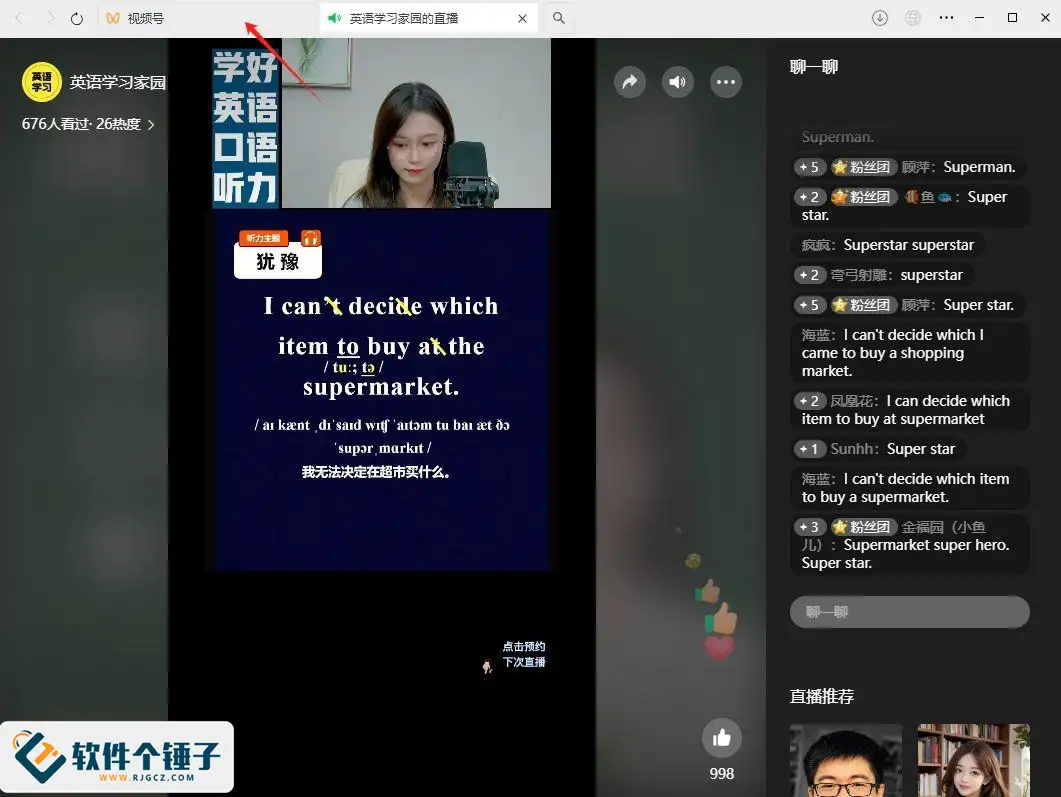The width and height of the screenshot is (1061, 797).
Task: Reload the page with the refresh icon
Action: [76, 18]
